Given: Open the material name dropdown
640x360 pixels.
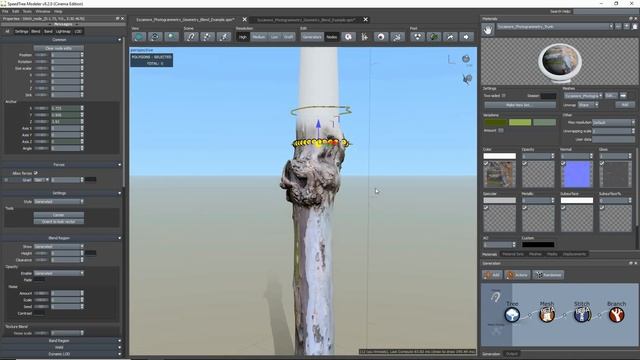Looking at the screenshot, I should 555,27.
